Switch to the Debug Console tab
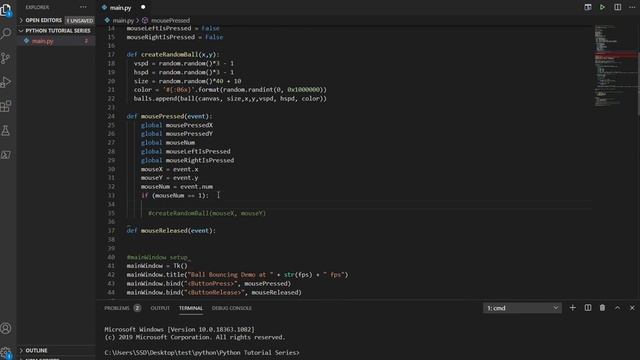 point(231,308)
